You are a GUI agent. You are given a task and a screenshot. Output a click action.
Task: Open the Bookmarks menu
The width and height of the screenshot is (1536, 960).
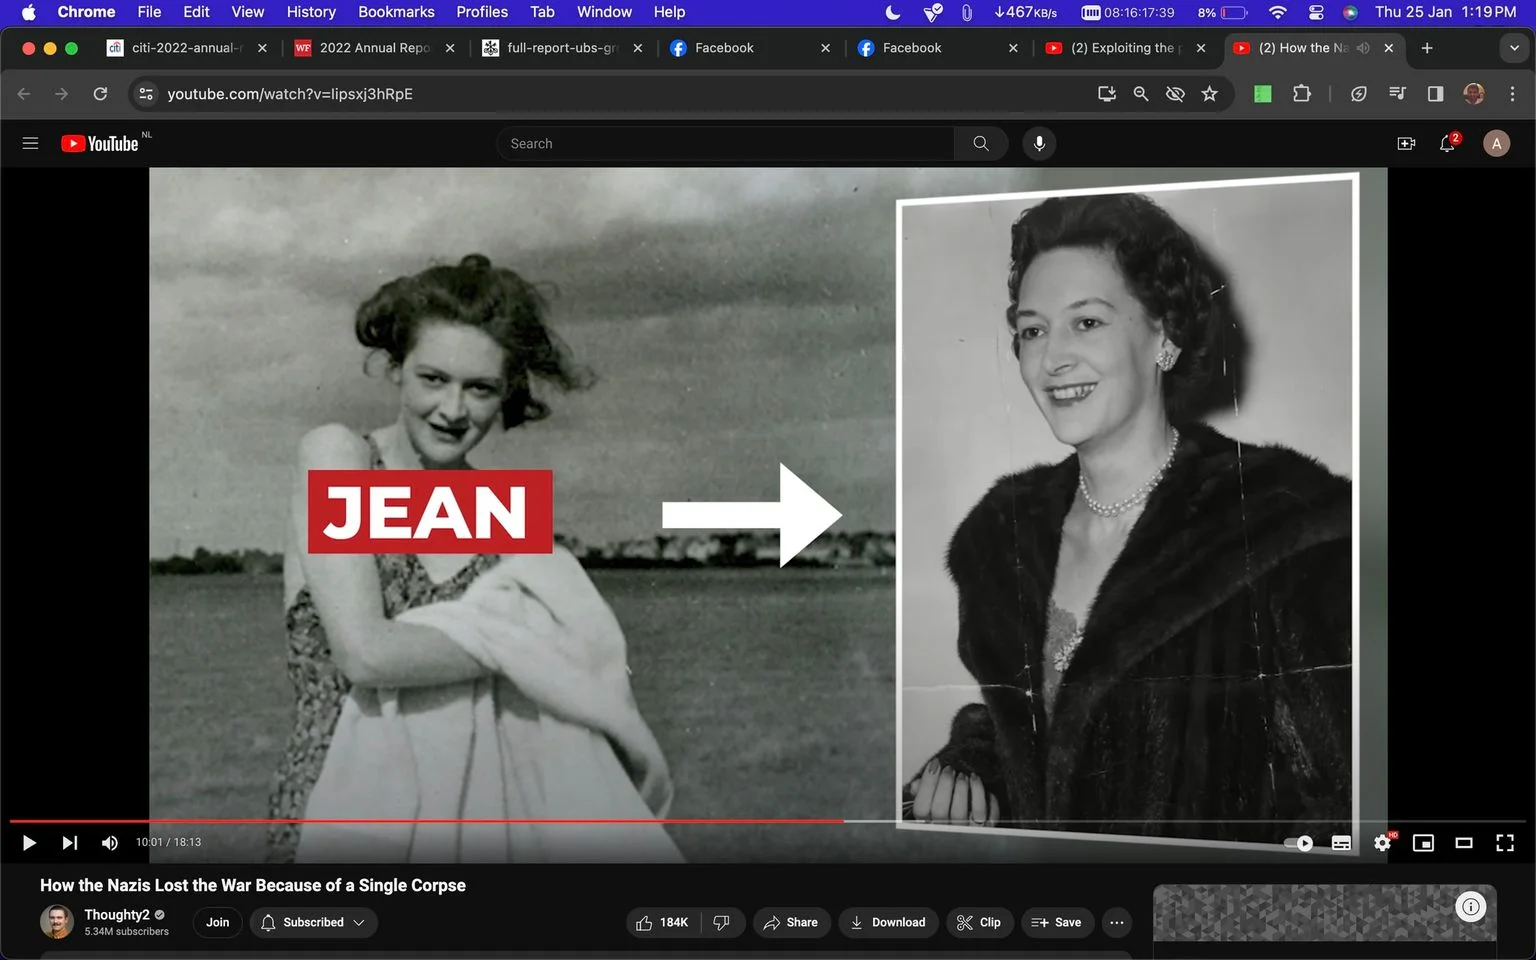click(396, 12)
